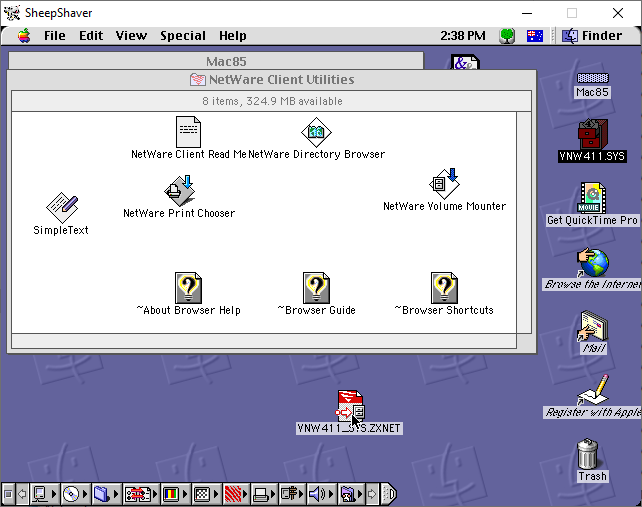The height and width of the screenshot is (507, 642).
Task: Open the CD player control strip module
Action: click(x=75, y=494)
